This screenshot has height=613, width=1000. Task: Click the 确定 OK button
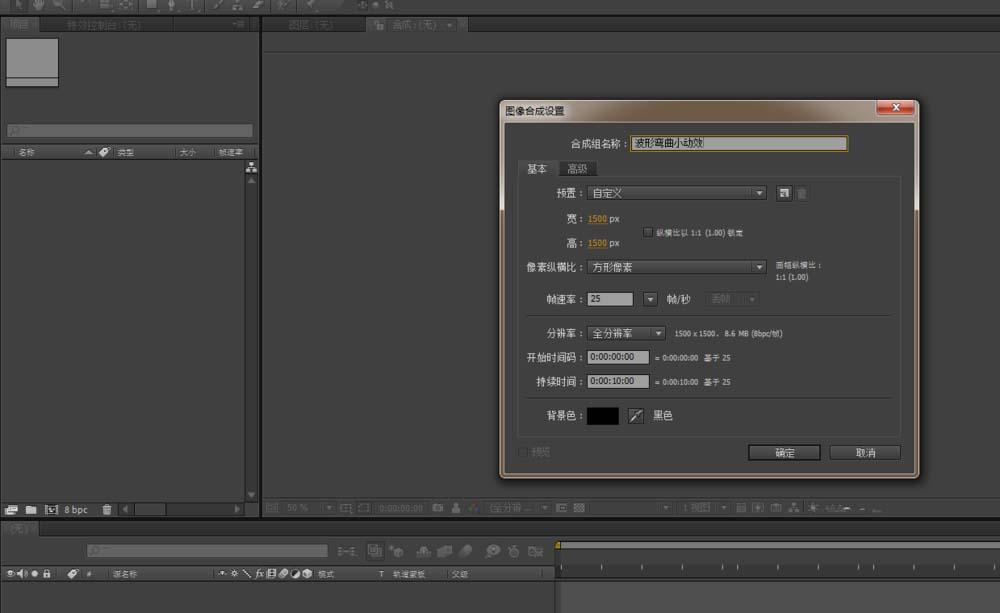pyautogui.click(x=784, y=453)
